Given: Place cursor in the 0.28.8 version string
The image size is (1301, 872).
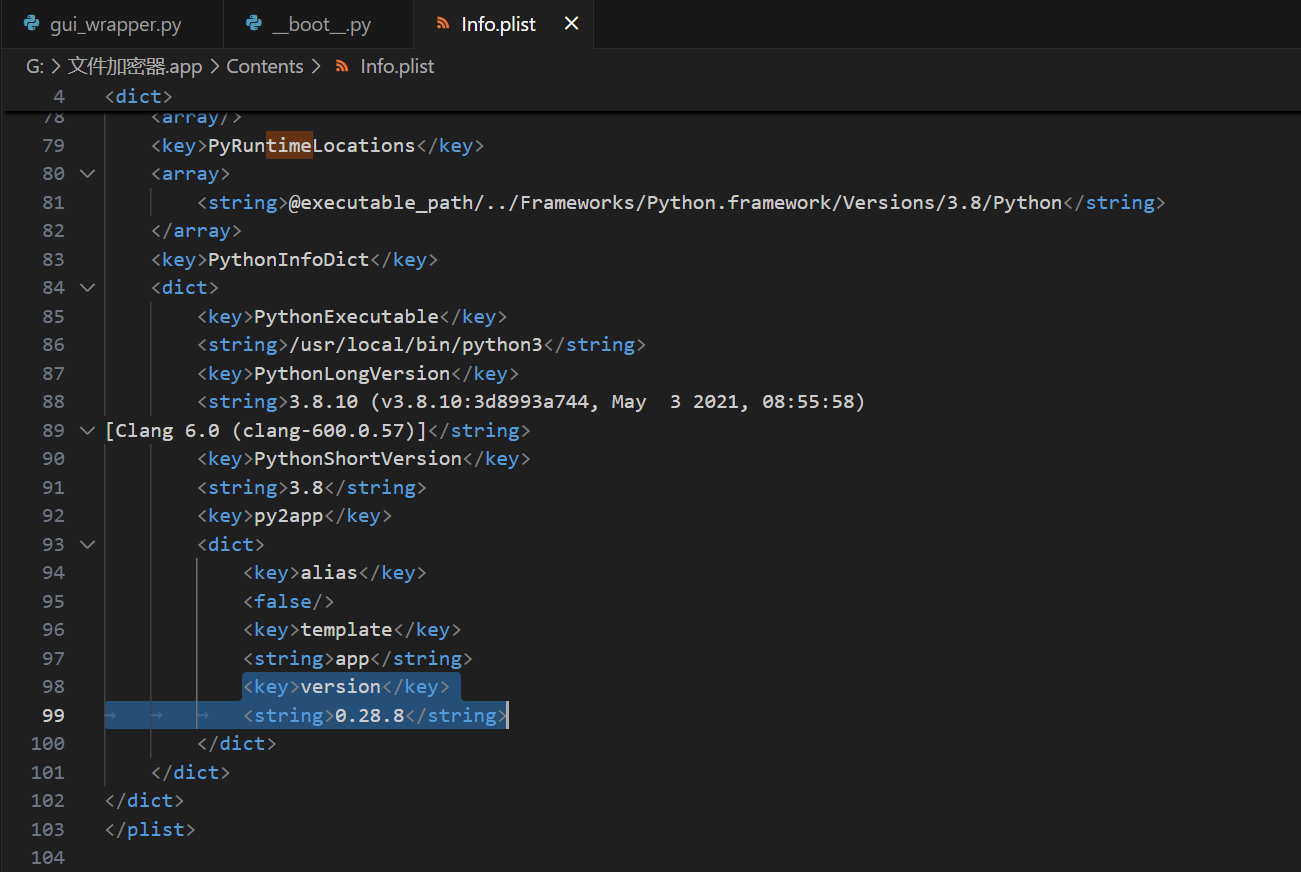Looking at the screenshot, I should pyautogui.click(x=370, y=716).
